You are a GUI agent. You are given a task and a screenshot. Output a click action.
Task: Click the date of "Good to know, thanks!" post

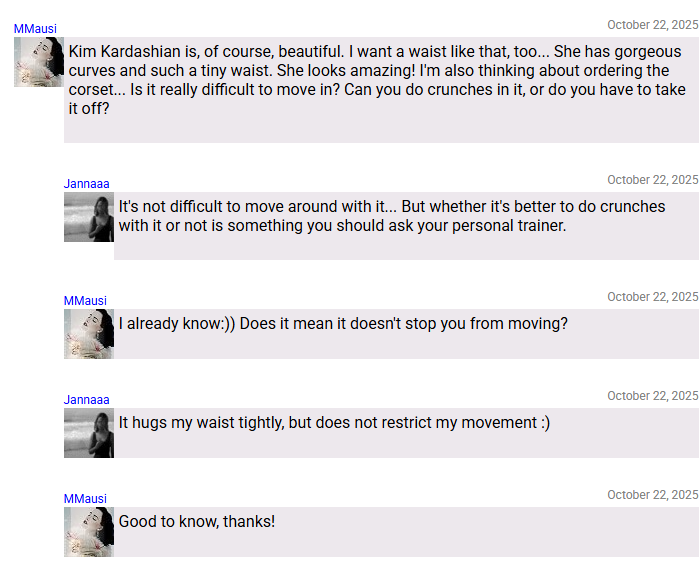[652, 495]
